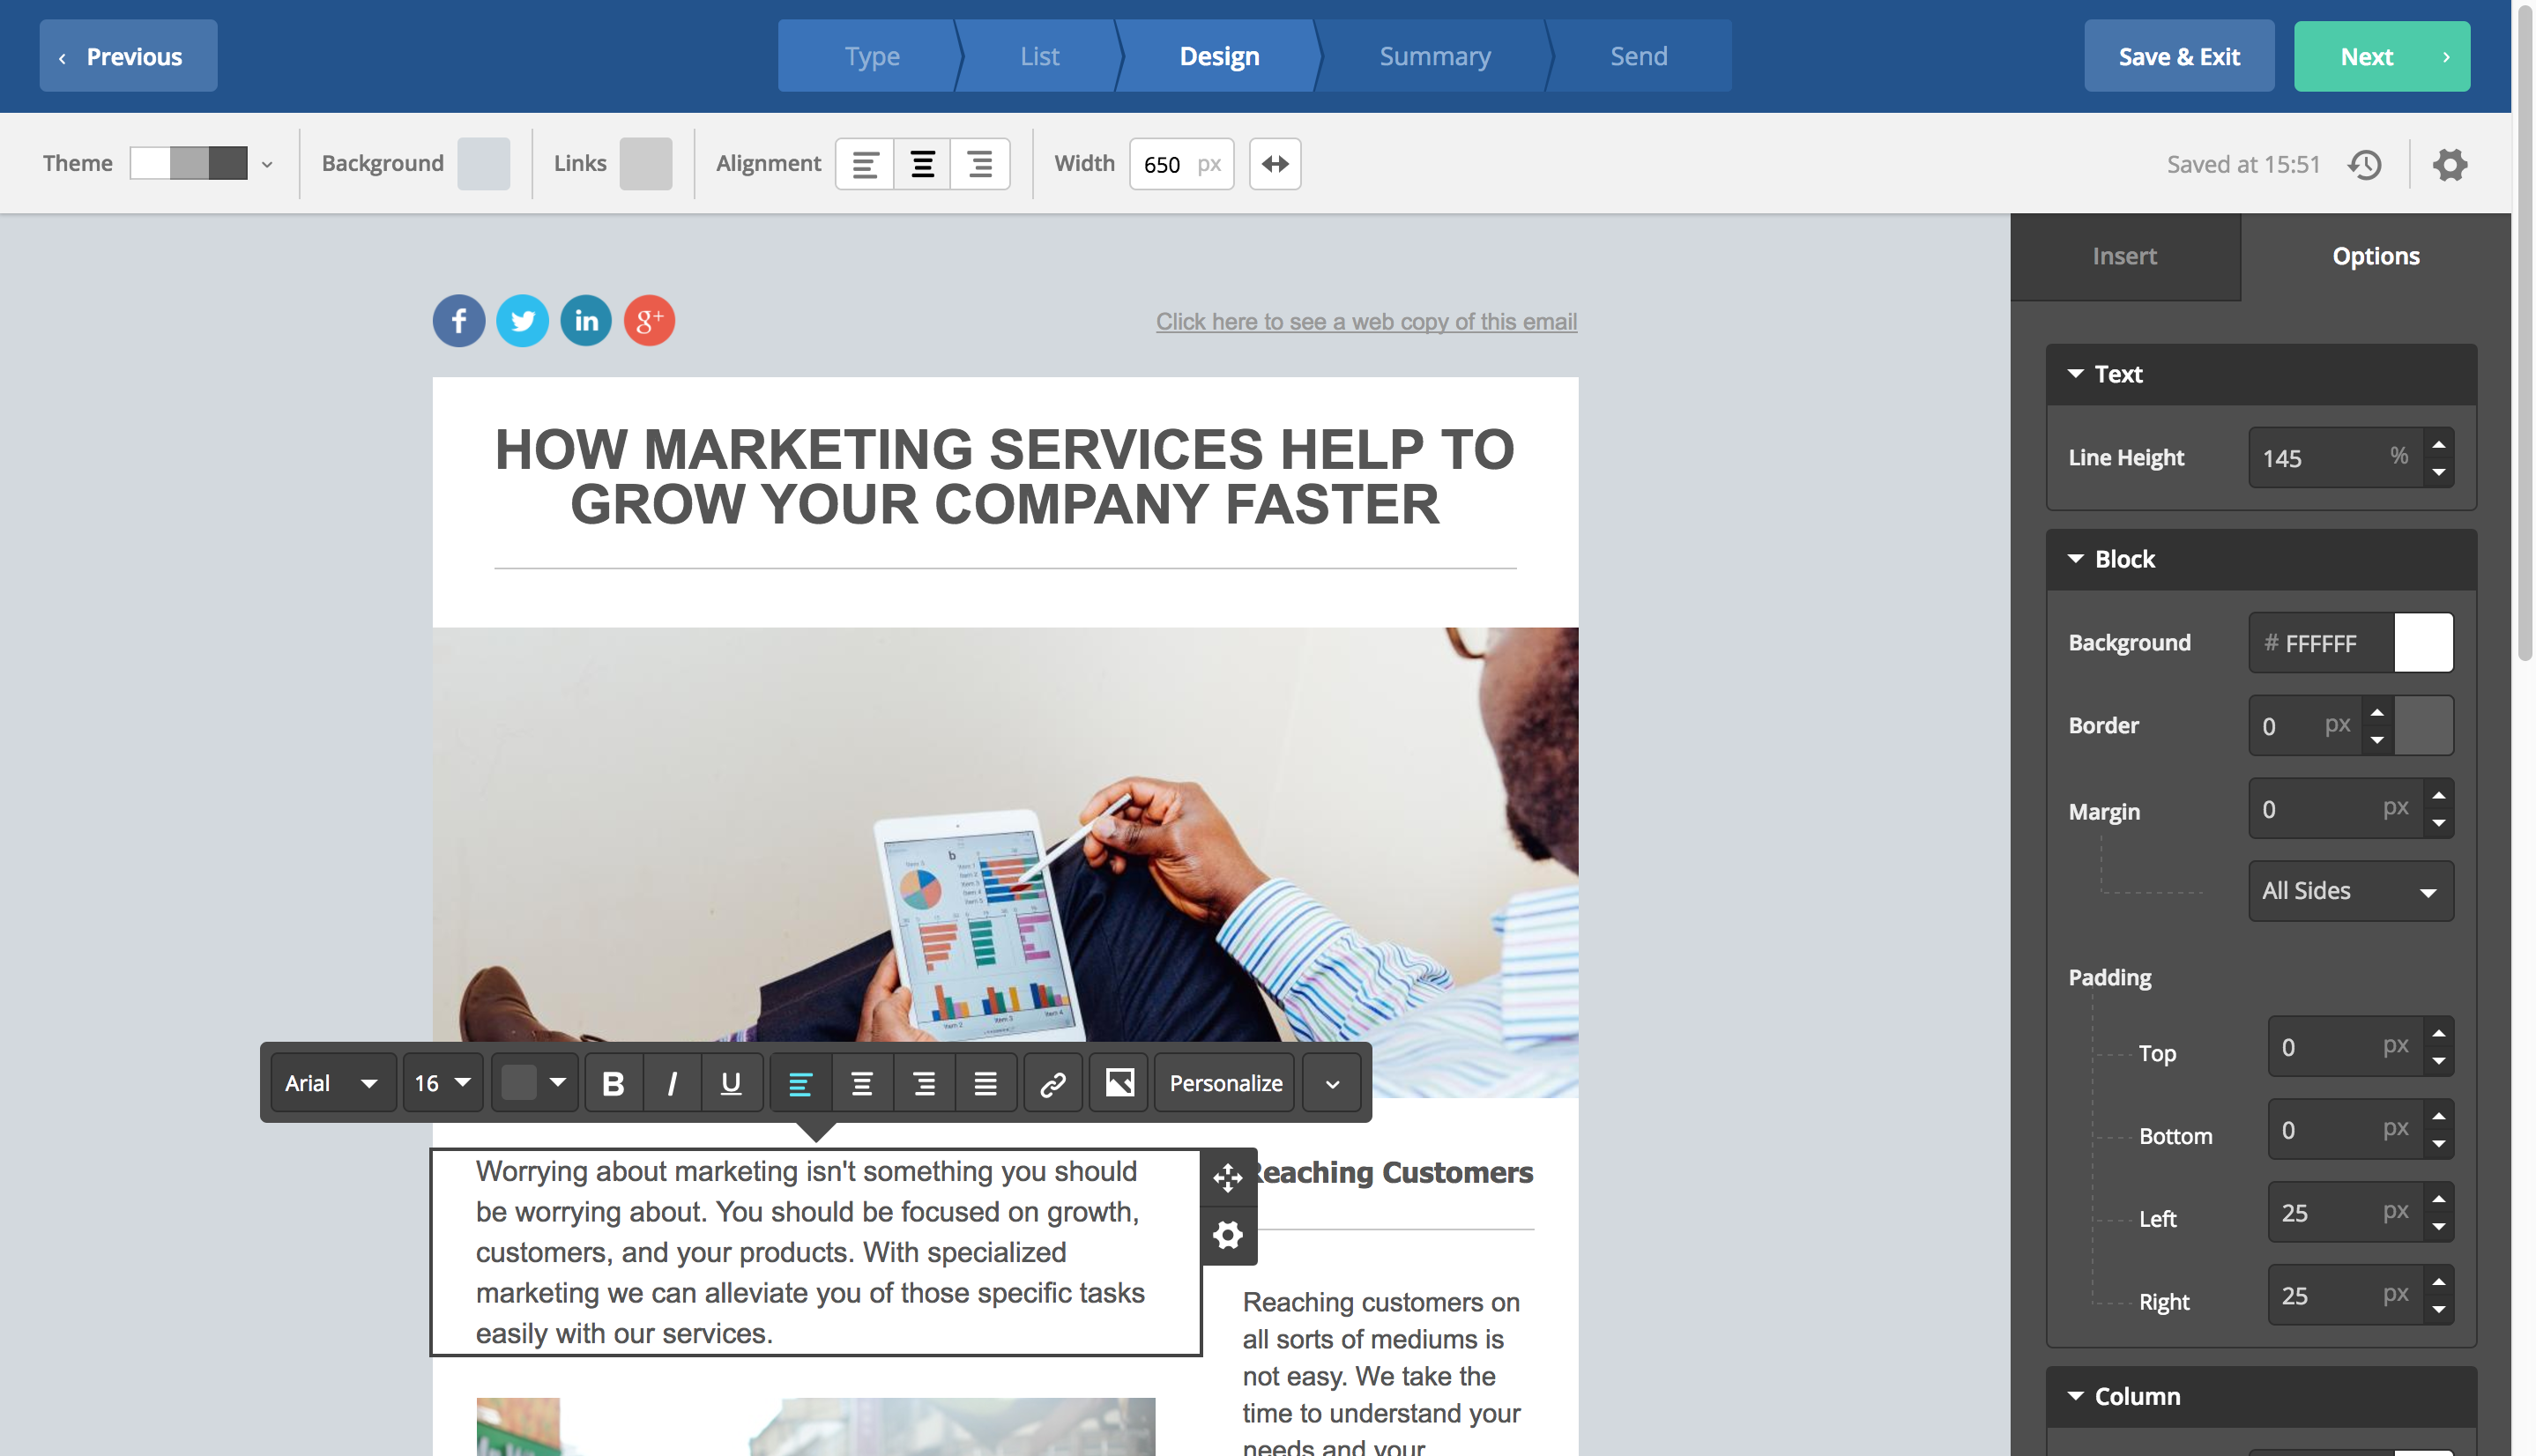Click the insert link icon
The width and height of the screenshot is (2536, 1456).
[1052, 1083]
